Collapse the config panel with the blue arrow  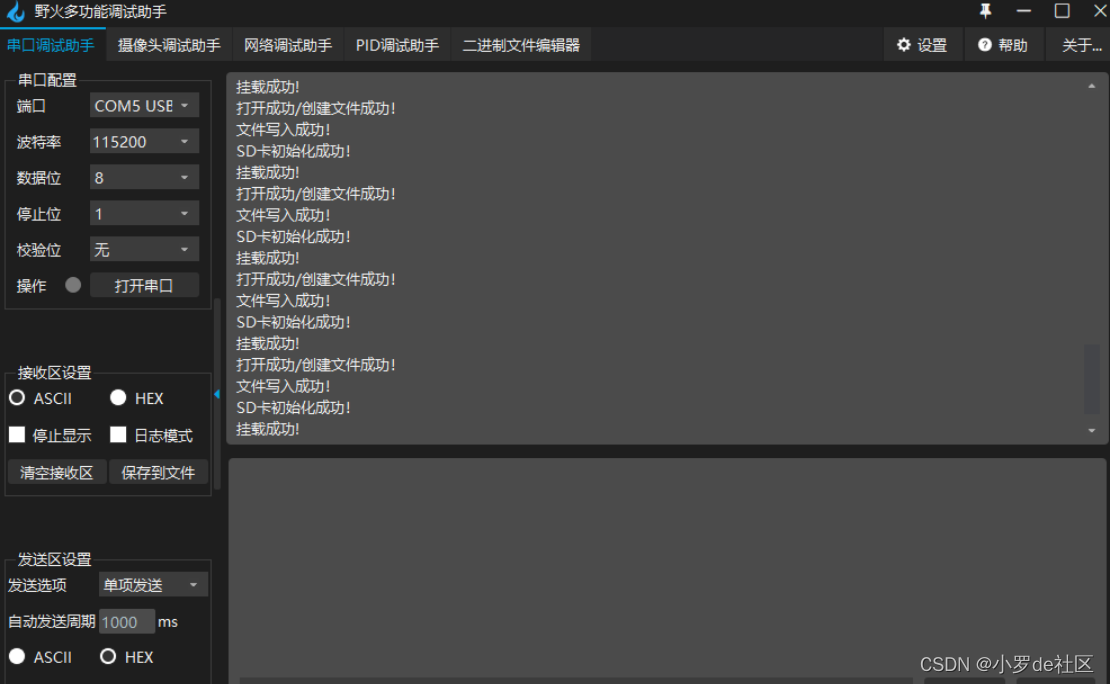tap(216, 395)
